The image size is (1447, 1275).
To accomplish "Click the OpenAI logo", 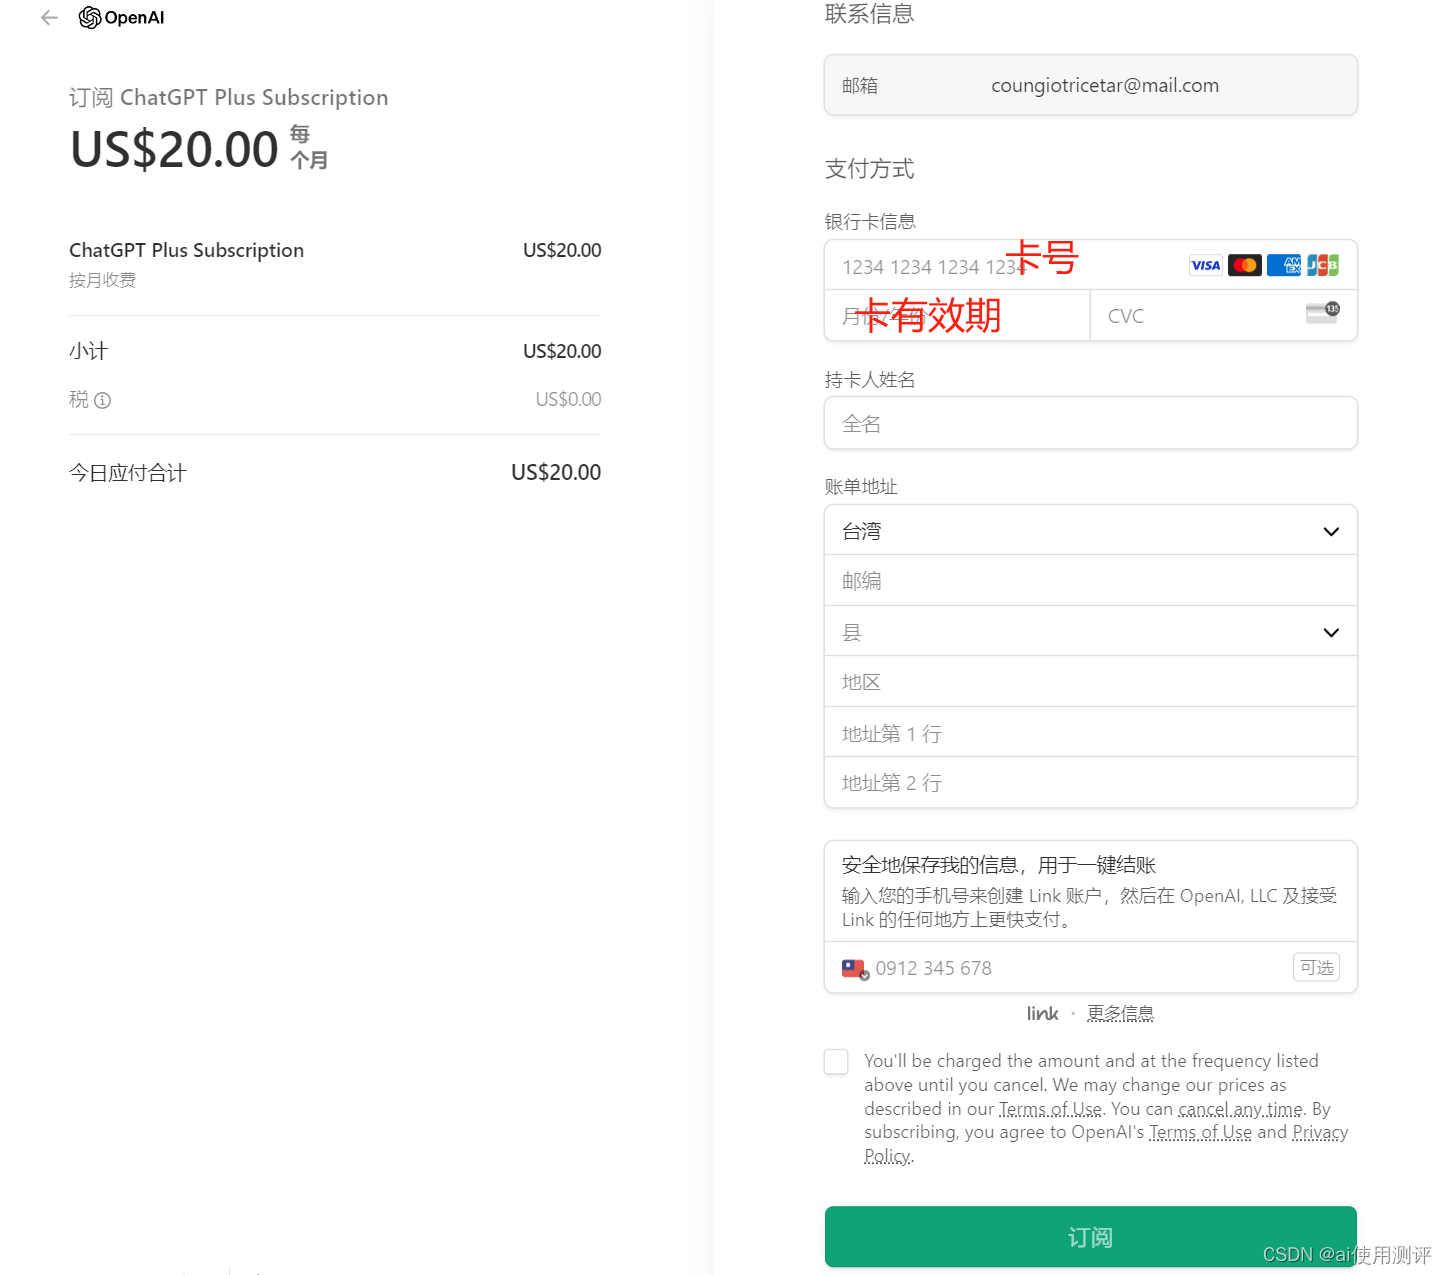I will click(122, 17).
